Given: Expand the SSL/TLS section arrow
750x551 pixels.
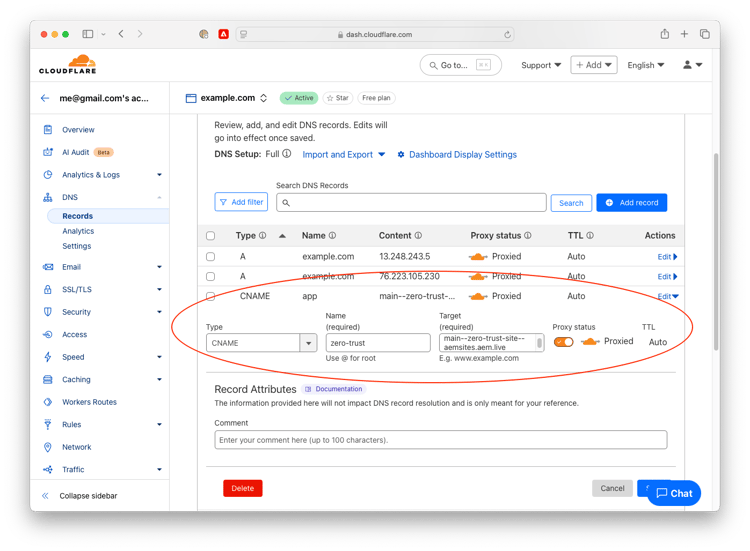Looking at the screenshot, I should (x=159, y=289).
